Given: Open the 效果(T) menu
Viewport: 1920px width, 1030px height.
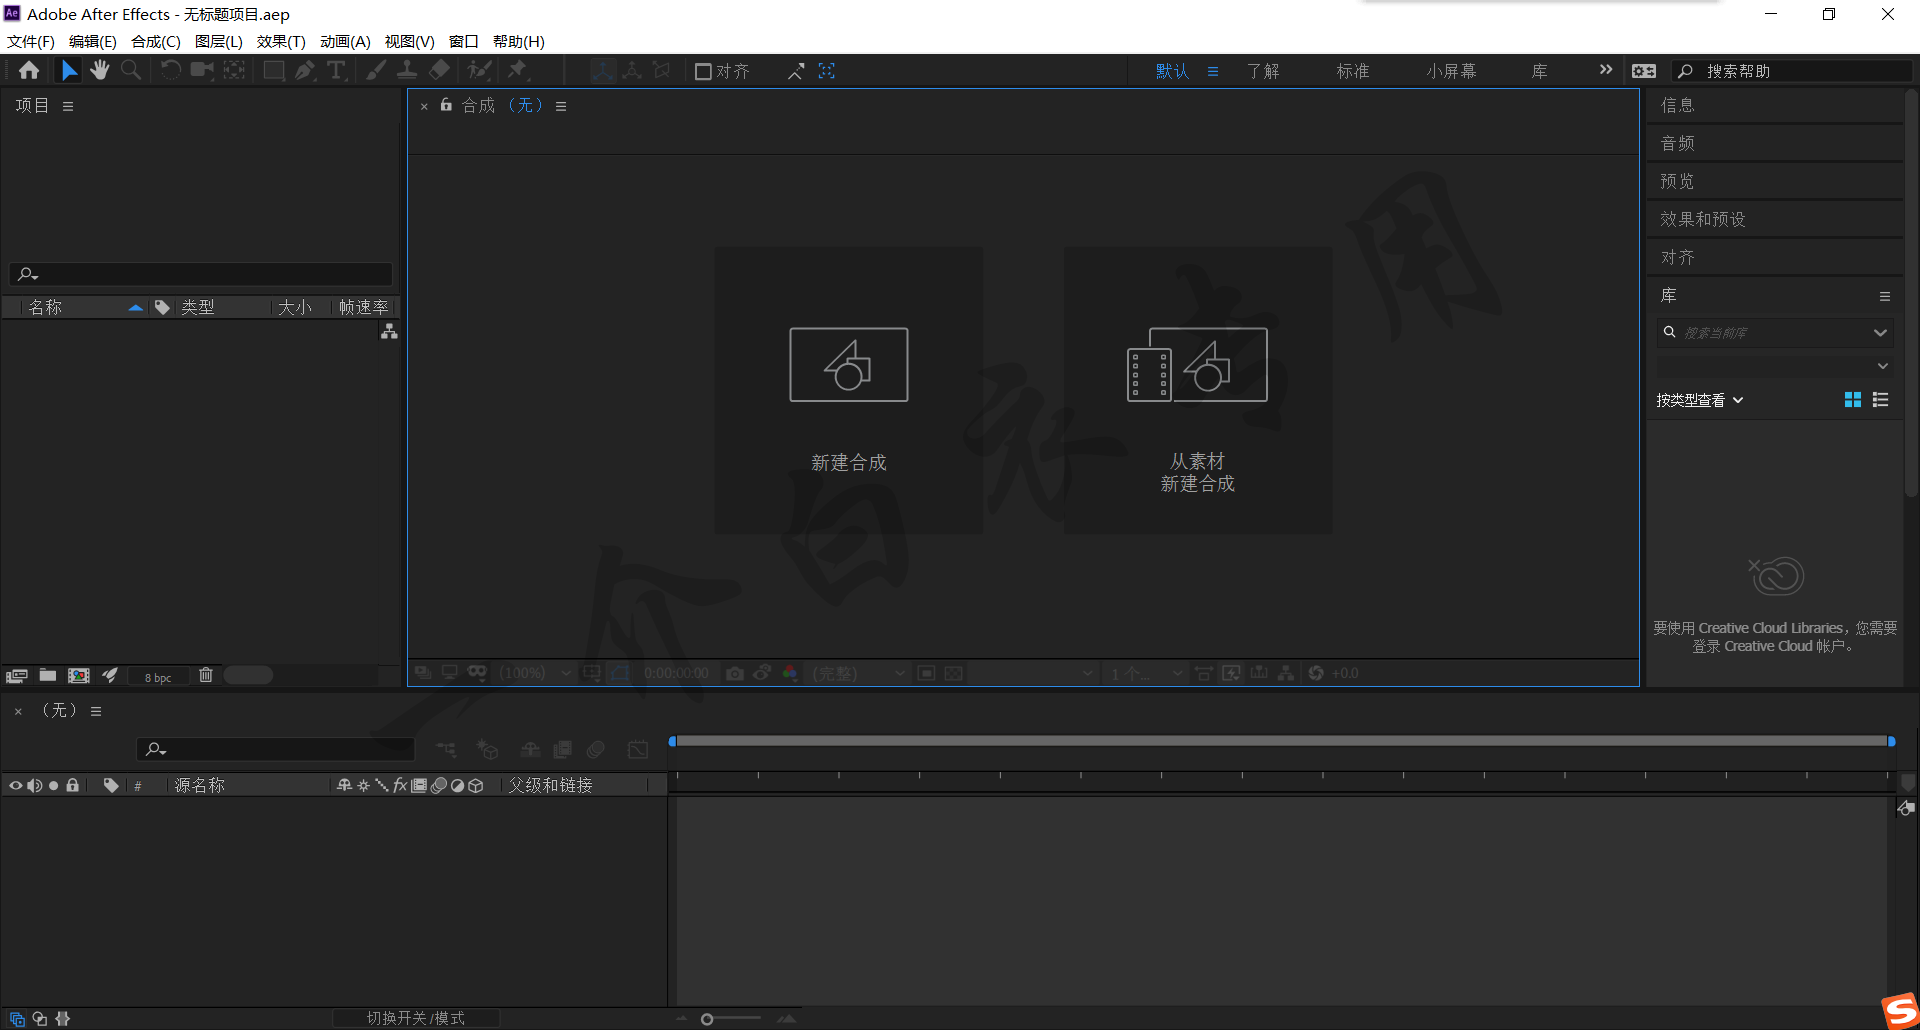Looking at the screenshot, I should 281,41.
